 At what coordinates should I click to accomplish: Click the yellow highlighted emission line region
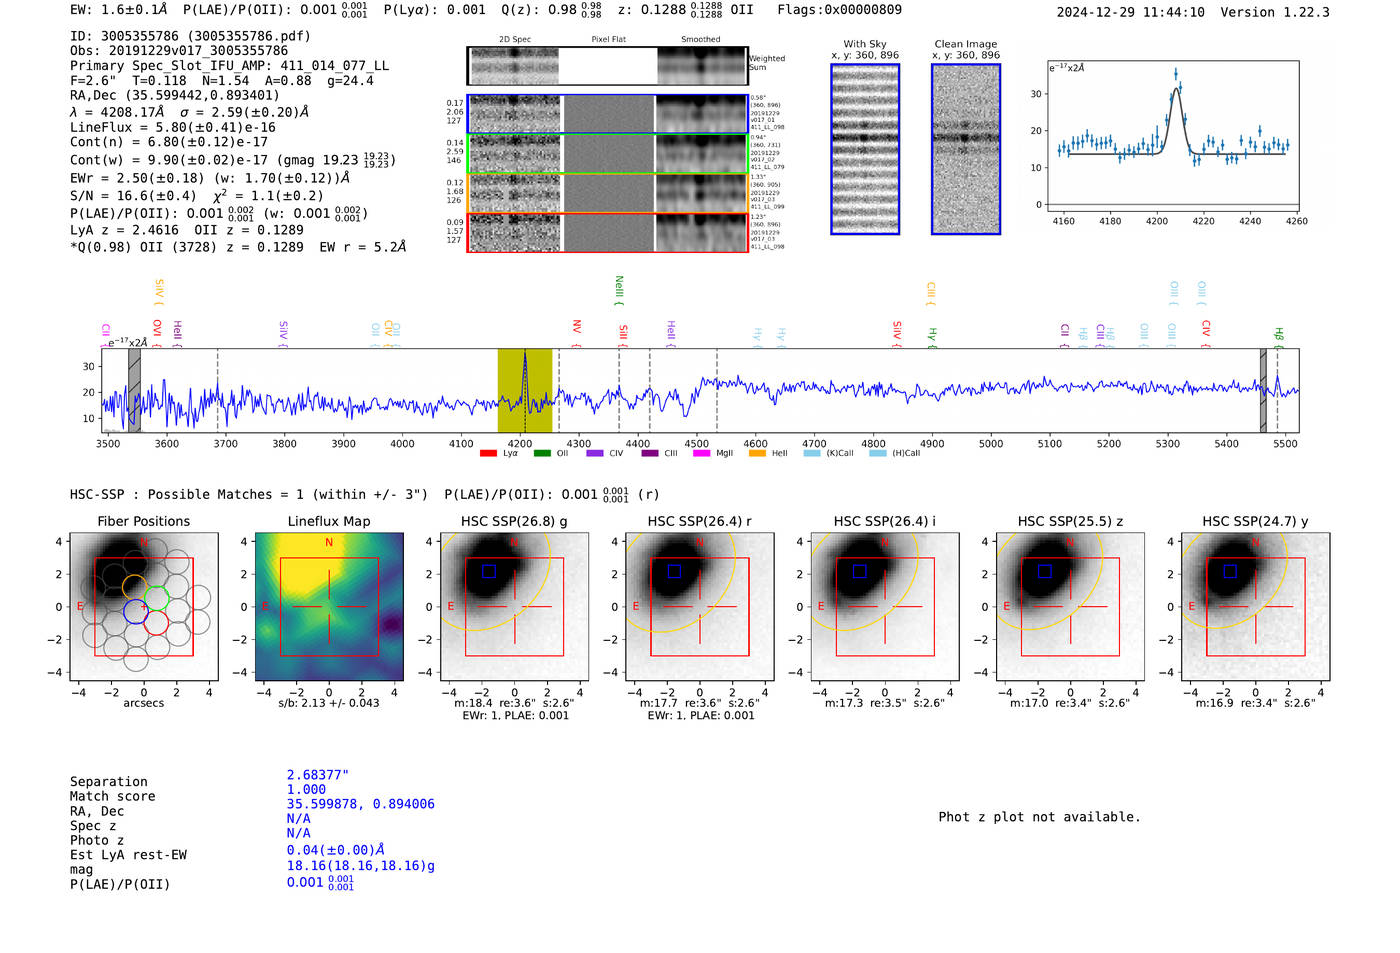coord(525,391)
